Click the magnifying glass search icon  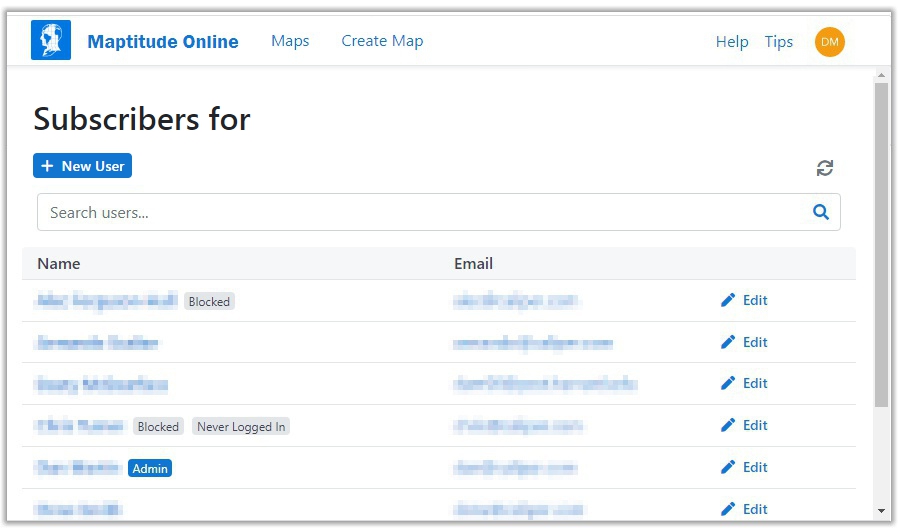(821, 212)
